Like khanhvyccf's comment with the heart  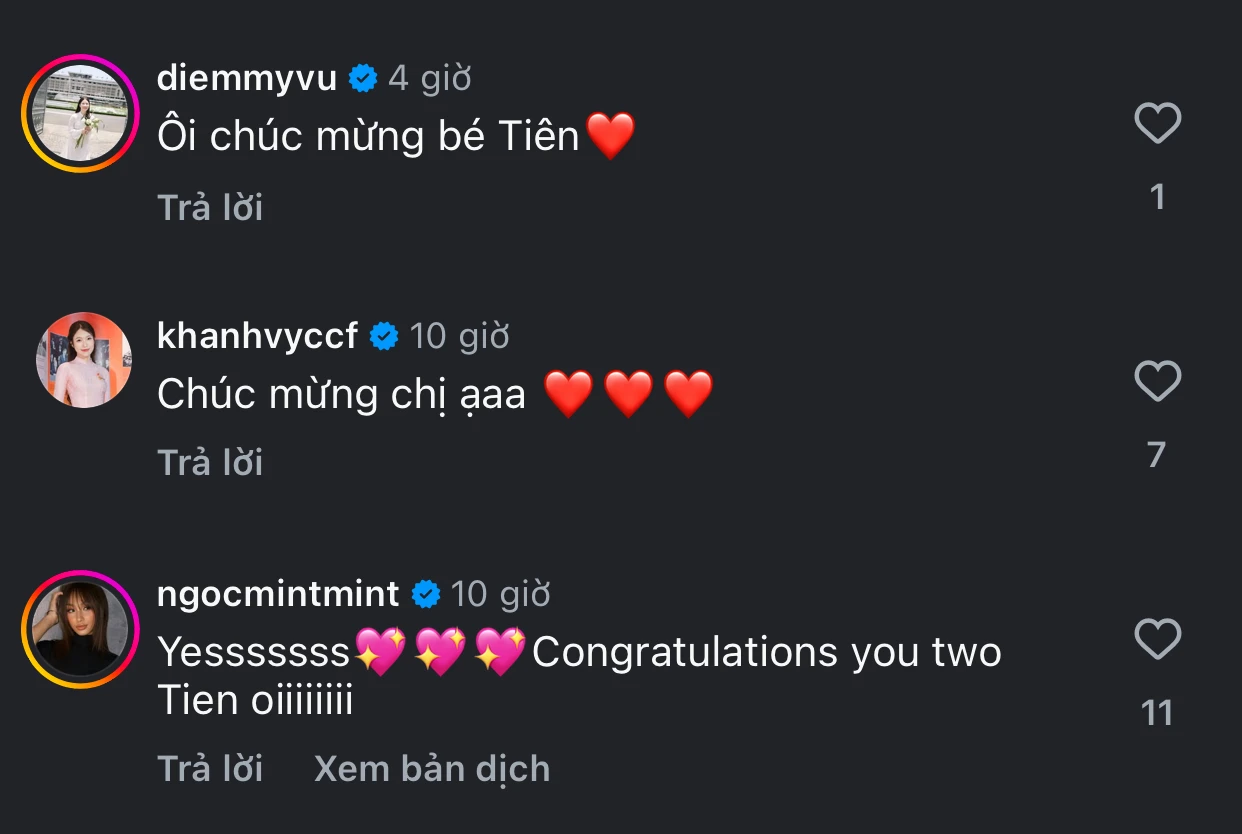[1158, 381]
